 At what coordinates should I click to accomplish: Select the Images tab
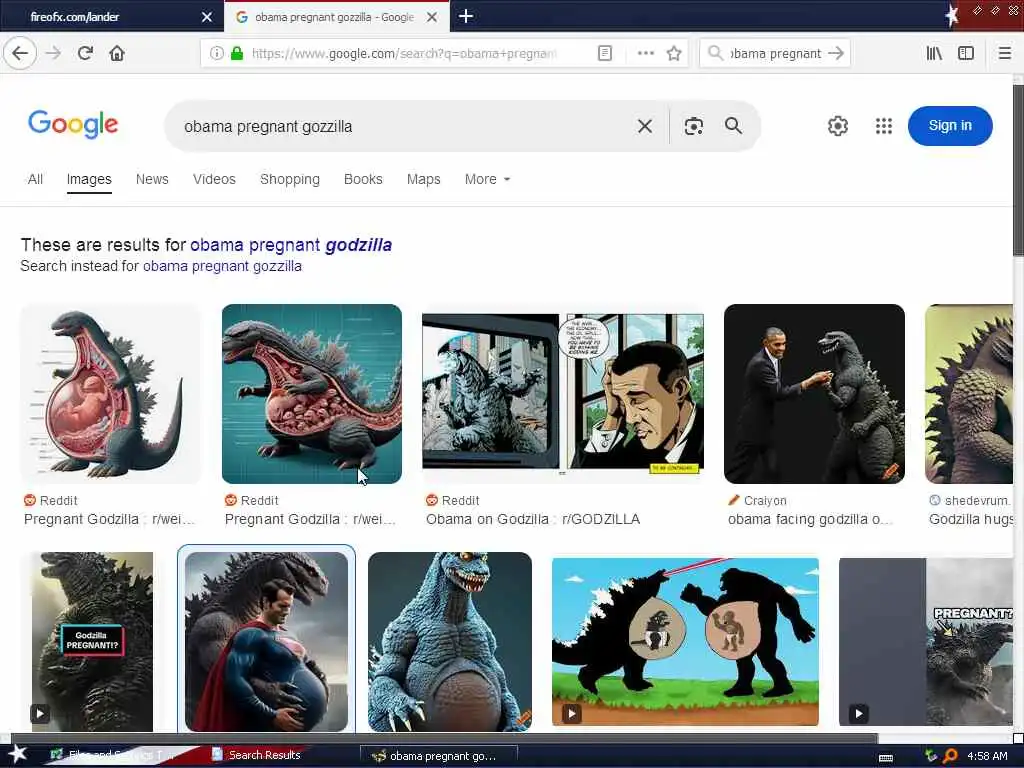[89, 179]
